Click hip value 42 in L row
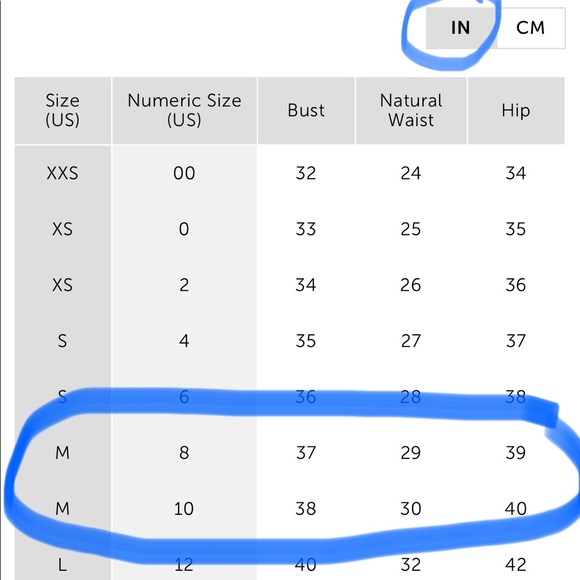 coord(516,564)
